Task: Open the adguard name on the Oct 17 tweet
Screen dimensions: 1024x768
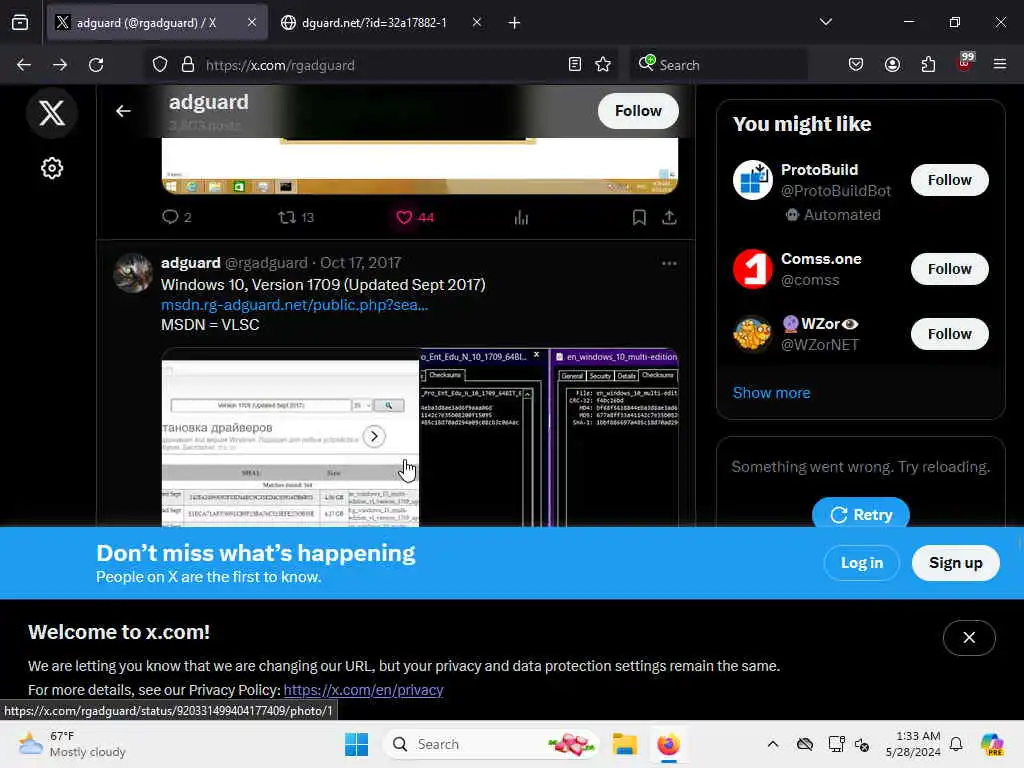Action: pos(191,263)
